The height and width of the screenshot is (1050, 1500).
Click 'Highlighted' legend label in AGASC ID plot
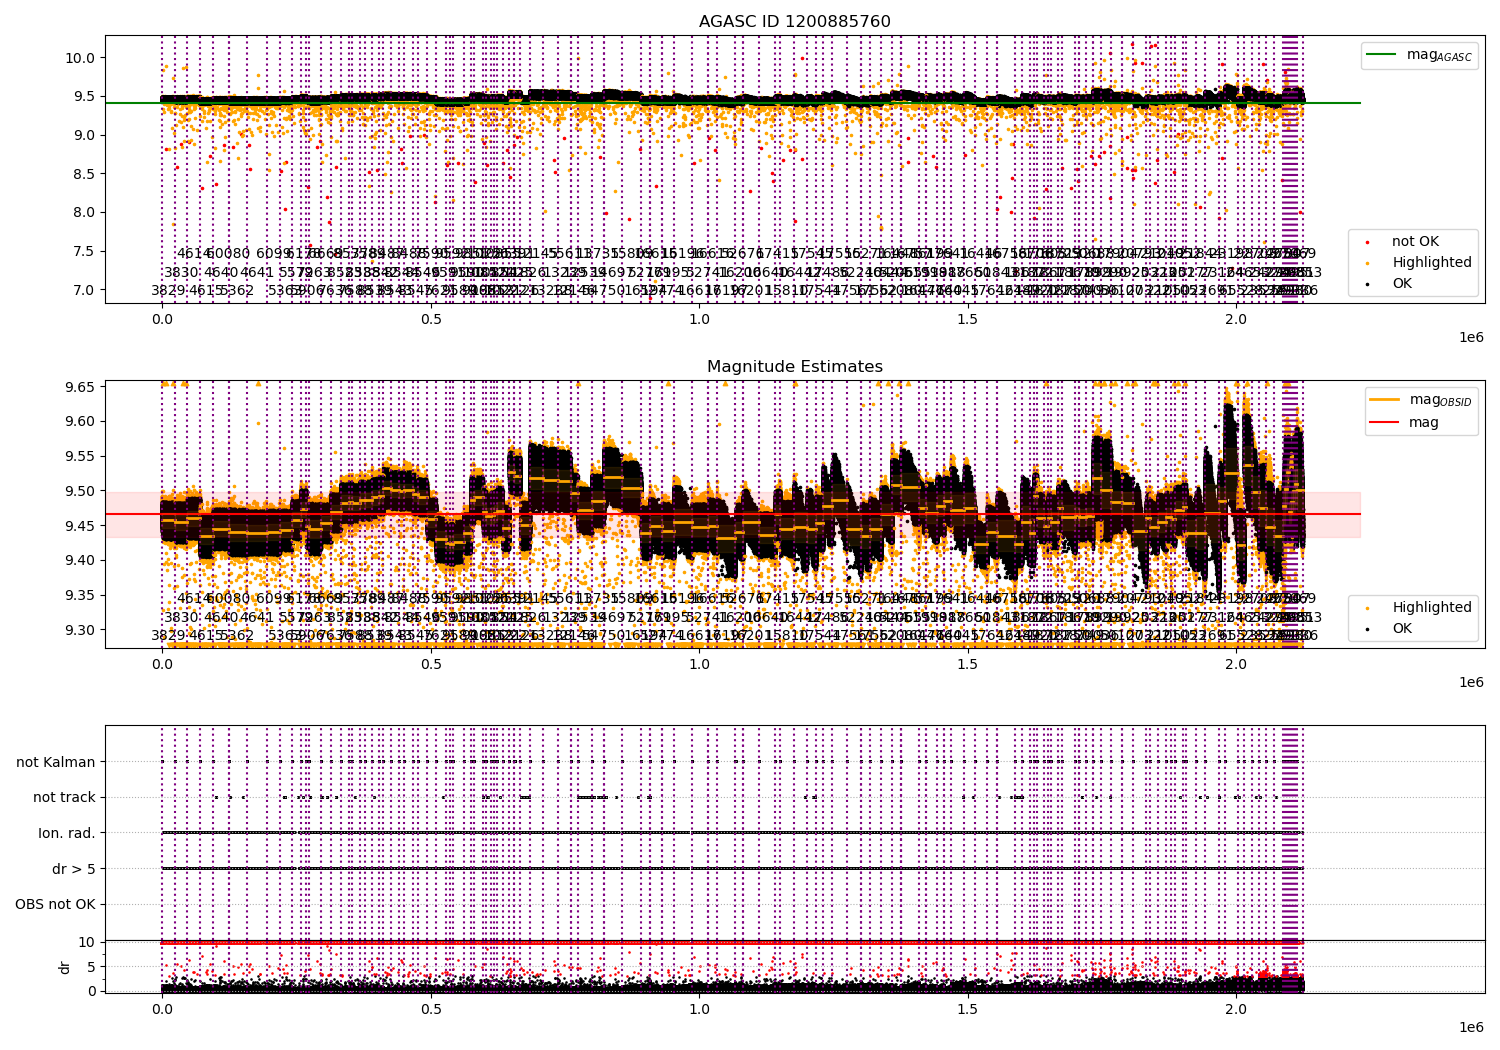1432,263
